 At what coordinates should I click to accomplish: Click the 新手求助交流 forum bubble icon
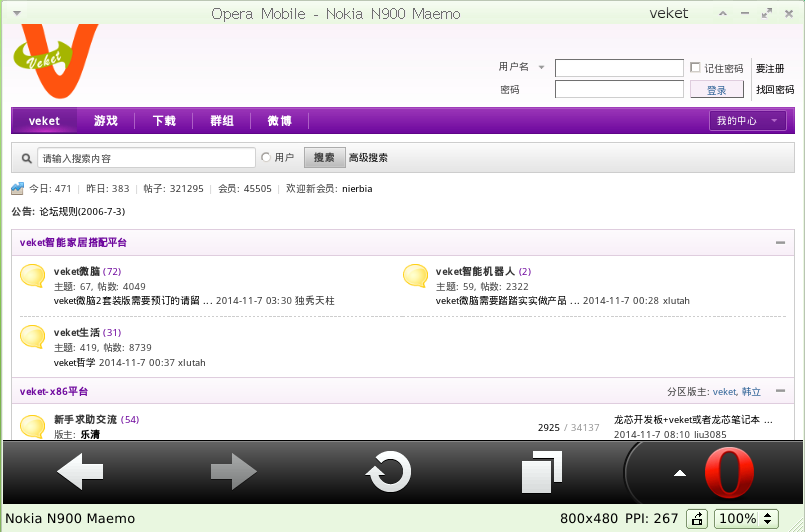pos(32,426)
